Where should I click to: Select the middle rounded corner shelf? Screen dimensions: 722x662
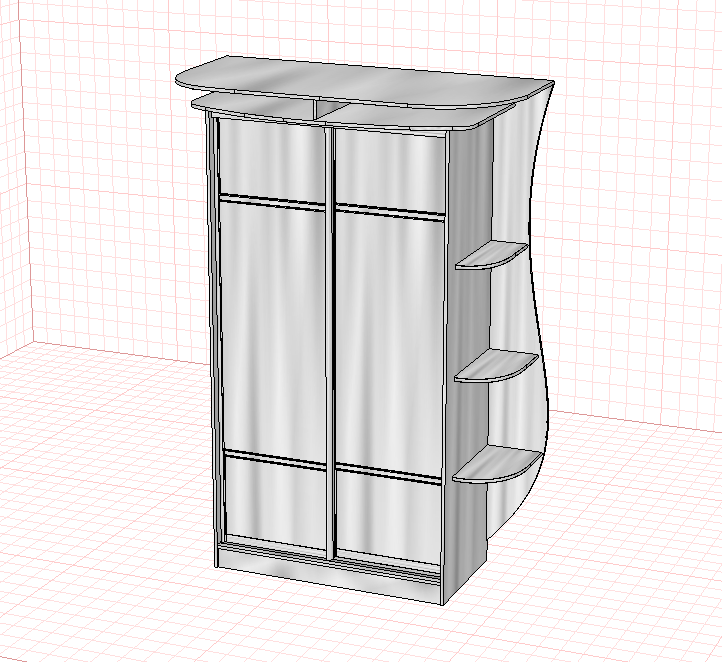tap(496, 367)
